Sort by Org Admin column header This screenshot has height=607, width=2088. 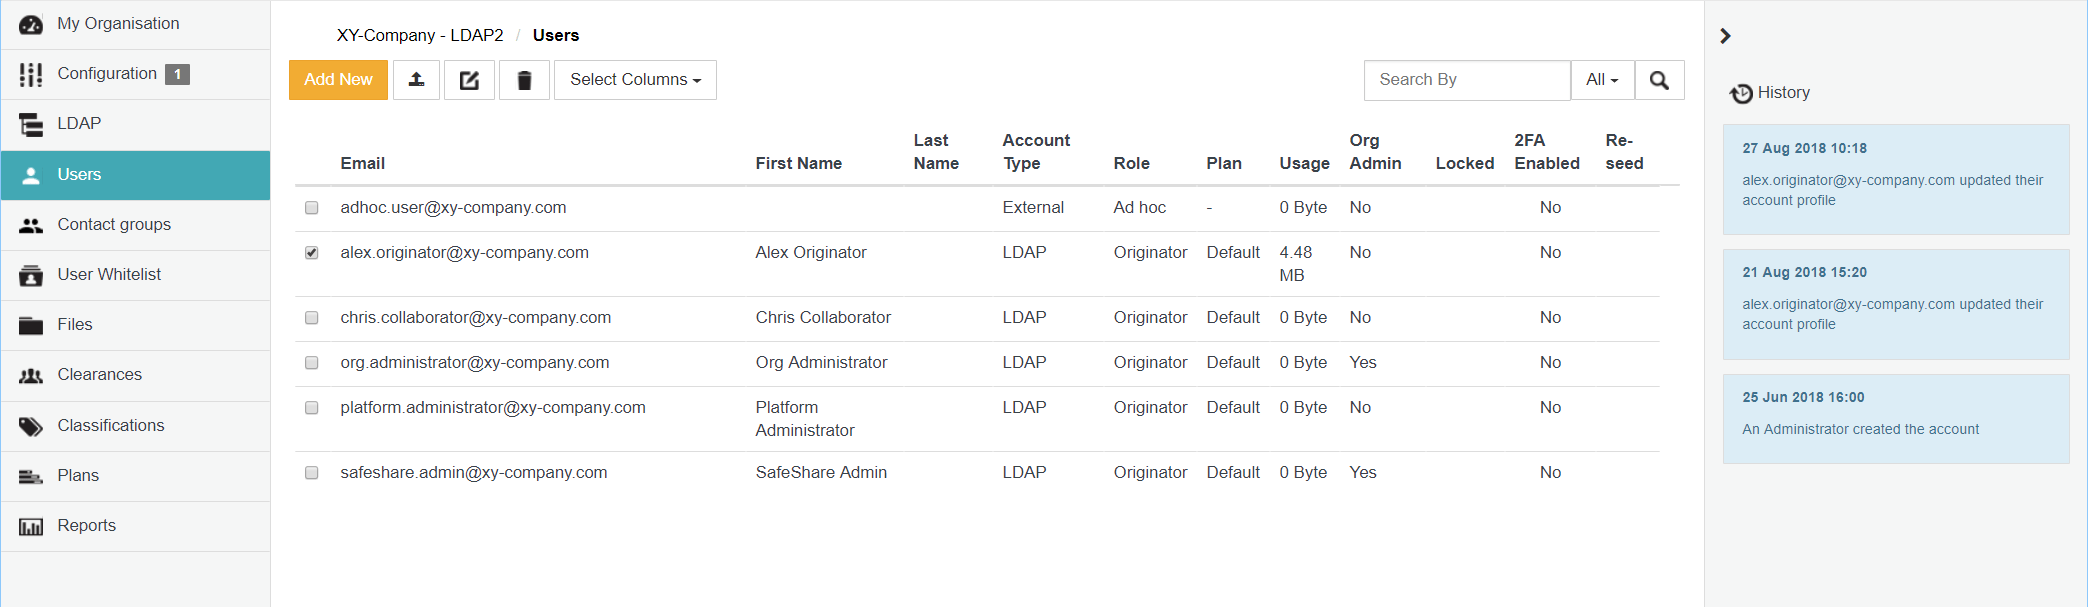coord(1375,152)
